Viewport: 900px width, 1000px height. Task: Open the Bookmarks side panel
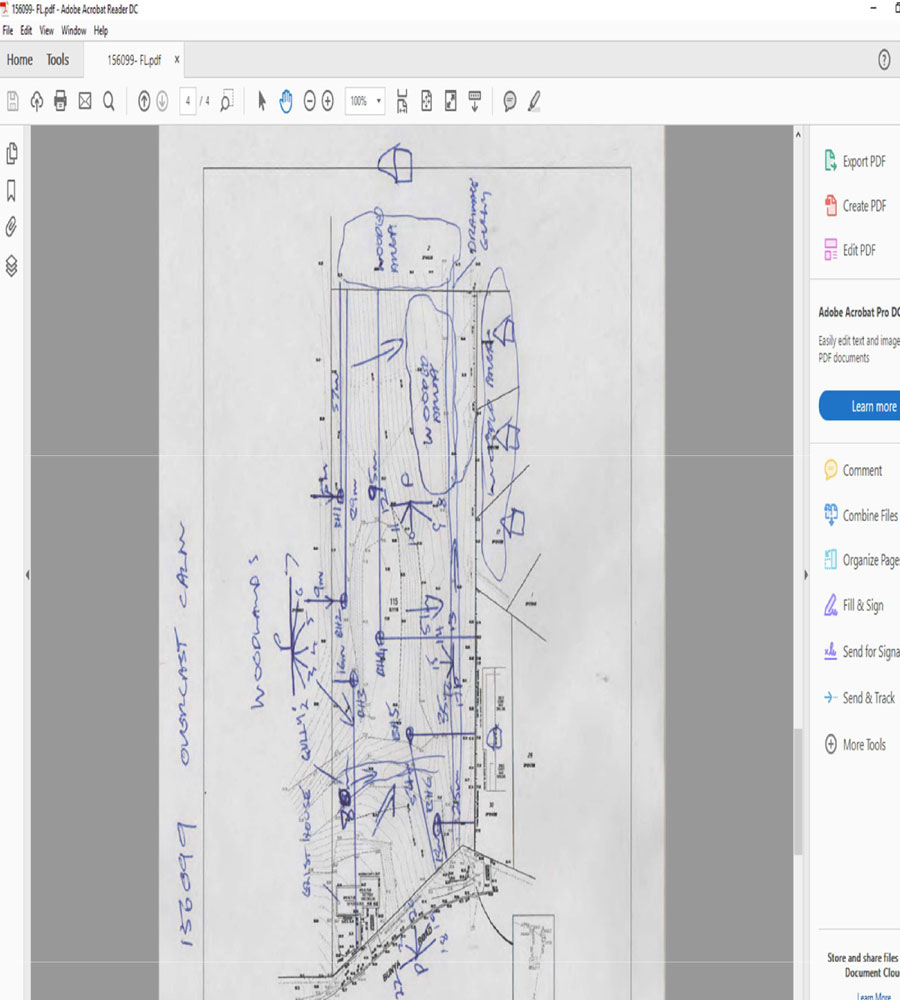pos(12,190)
